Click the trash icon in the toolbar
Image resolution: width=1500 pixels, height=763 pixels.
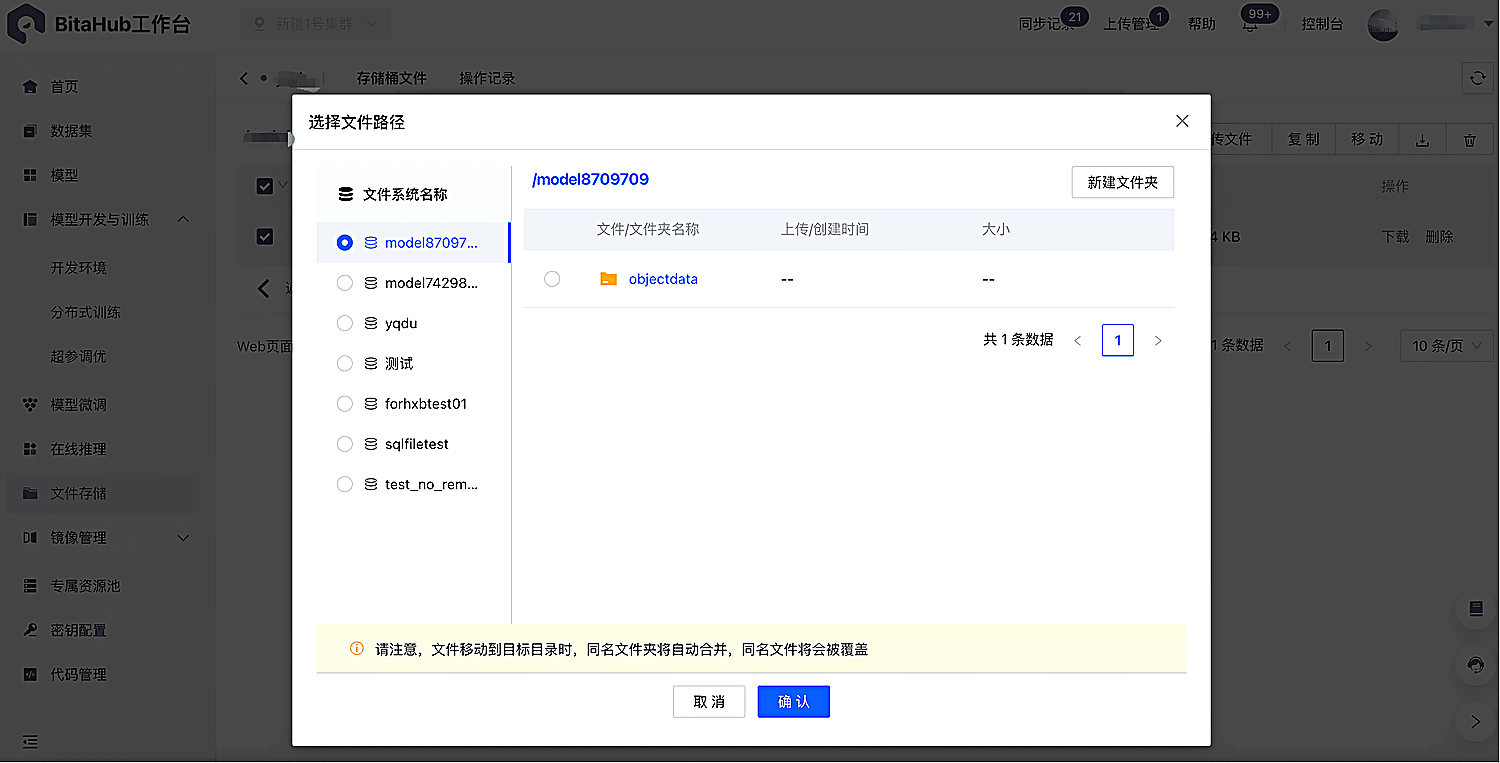coord(1470,140)
